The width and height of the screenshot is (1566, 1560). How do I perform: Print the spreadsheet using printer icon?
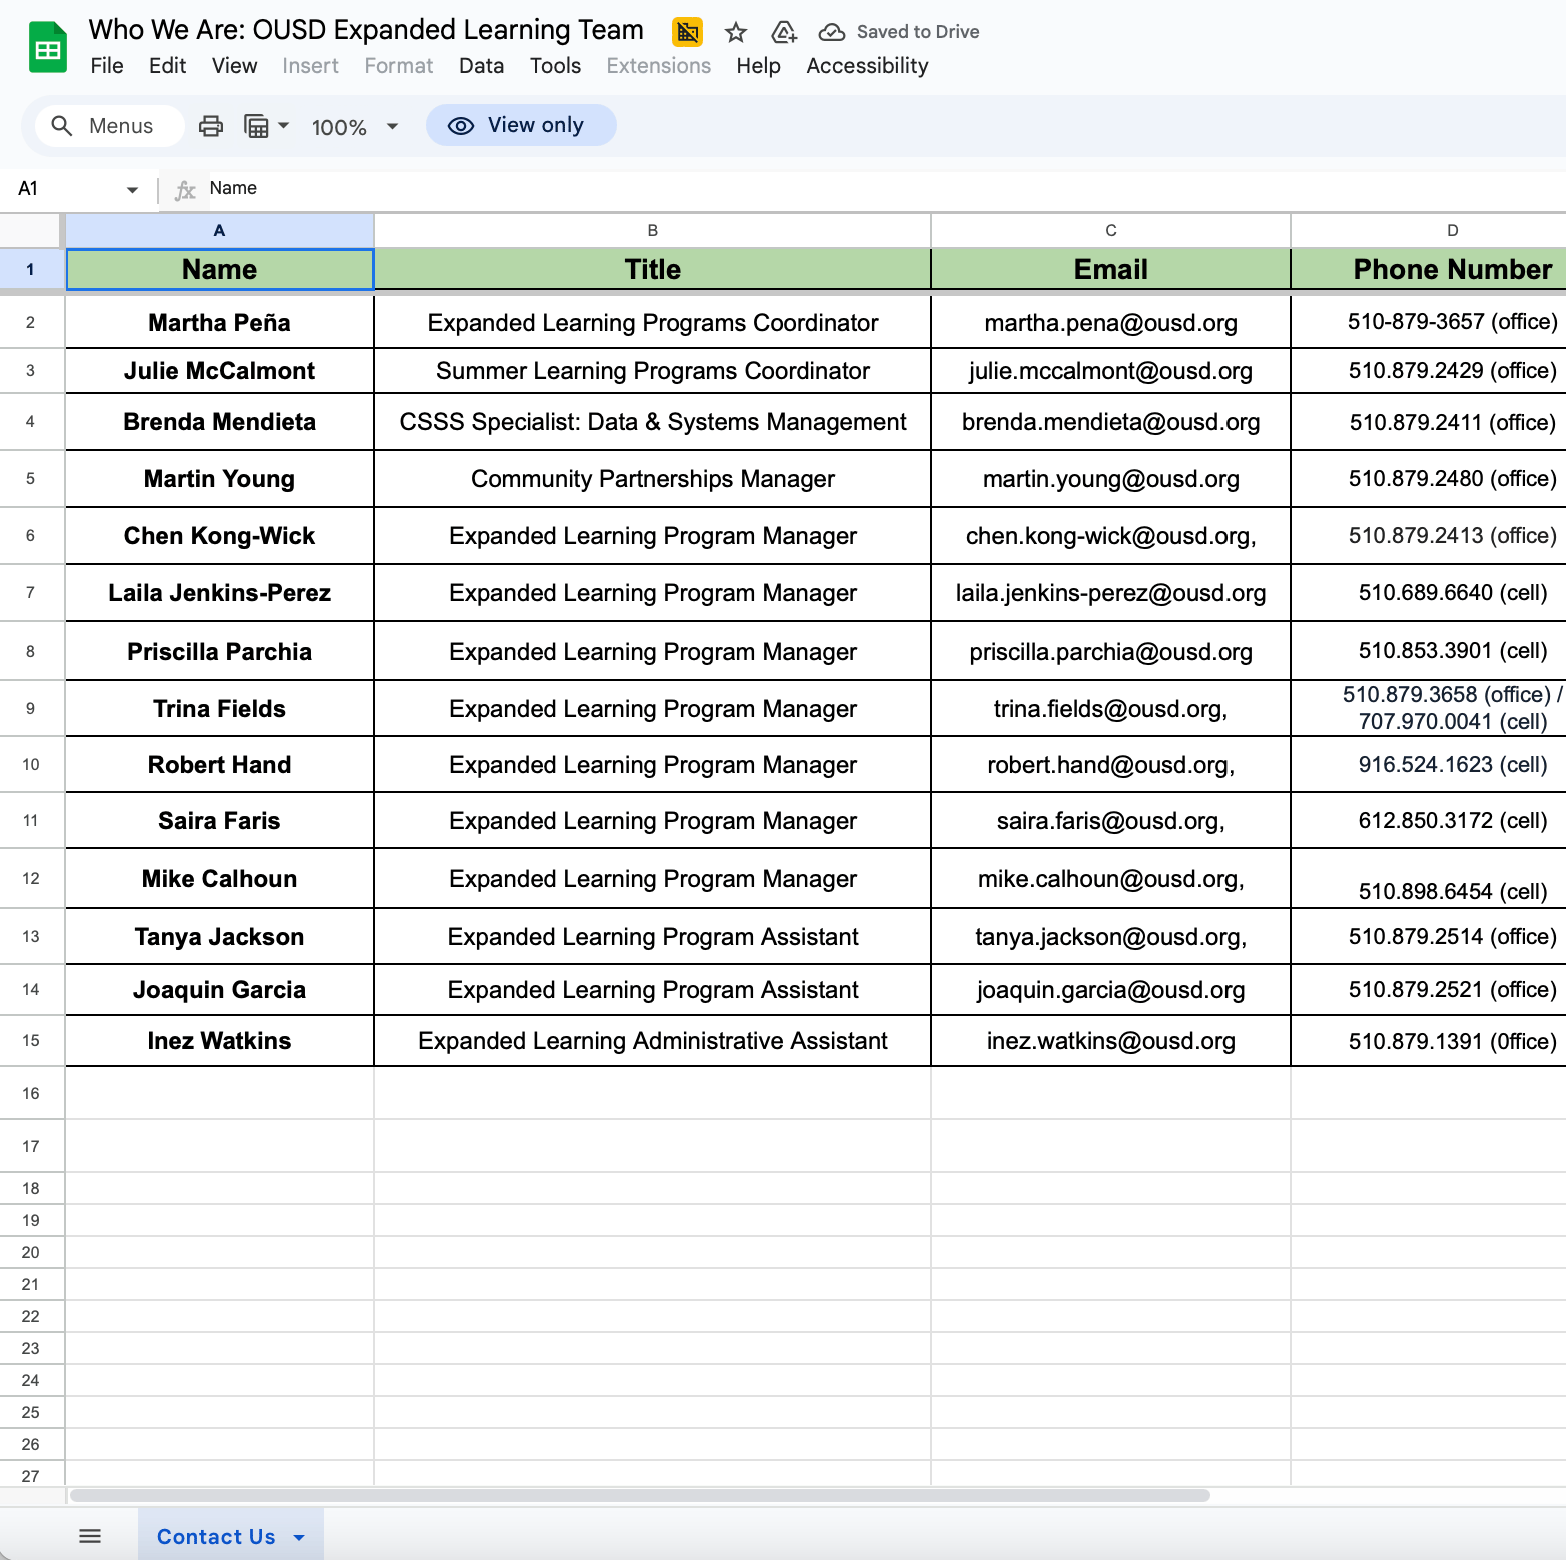coord(211,126)
